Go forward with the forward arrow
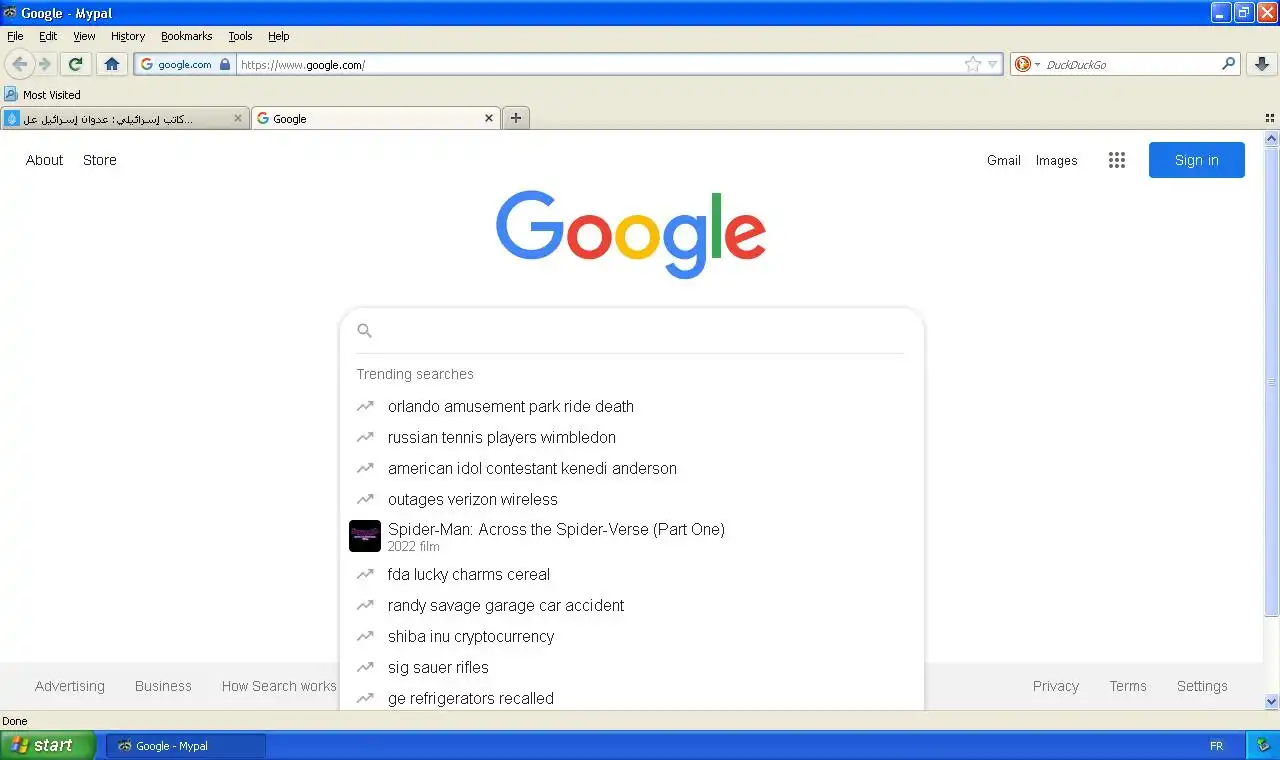This screenshot has width=1280, height=760. [x=45, y=64]
